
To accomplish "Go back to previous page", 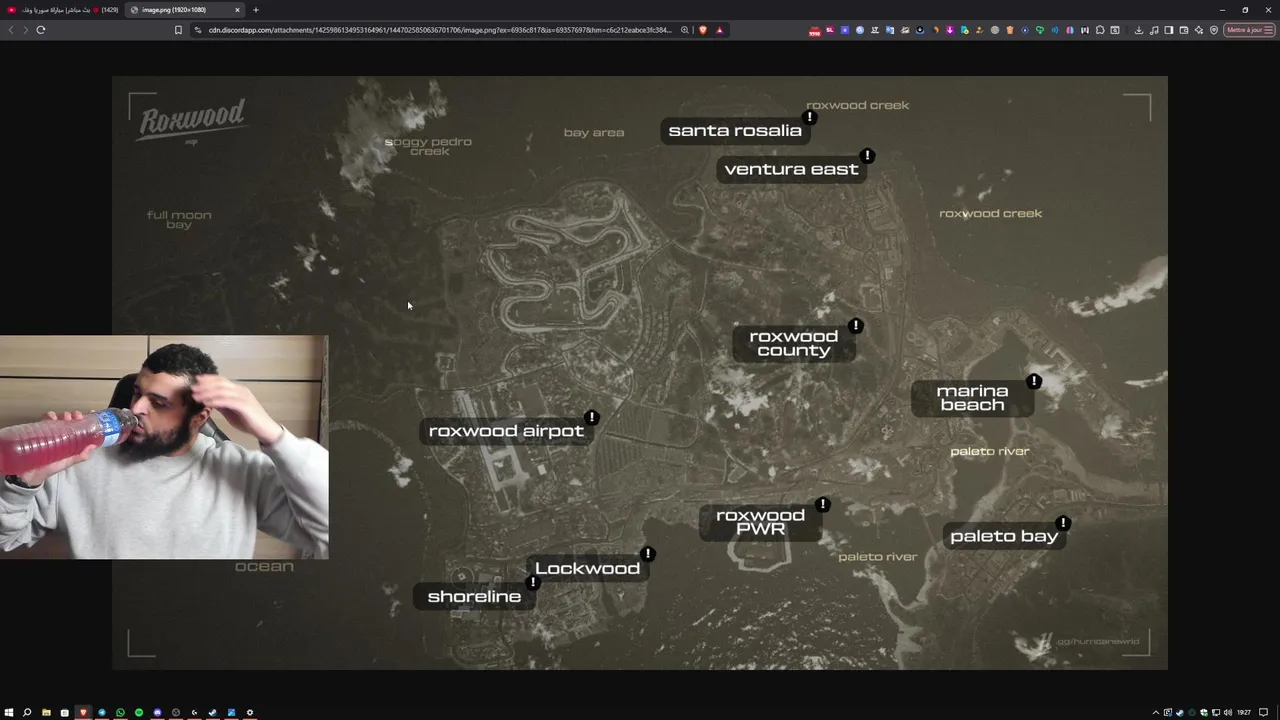I will 11,30.
